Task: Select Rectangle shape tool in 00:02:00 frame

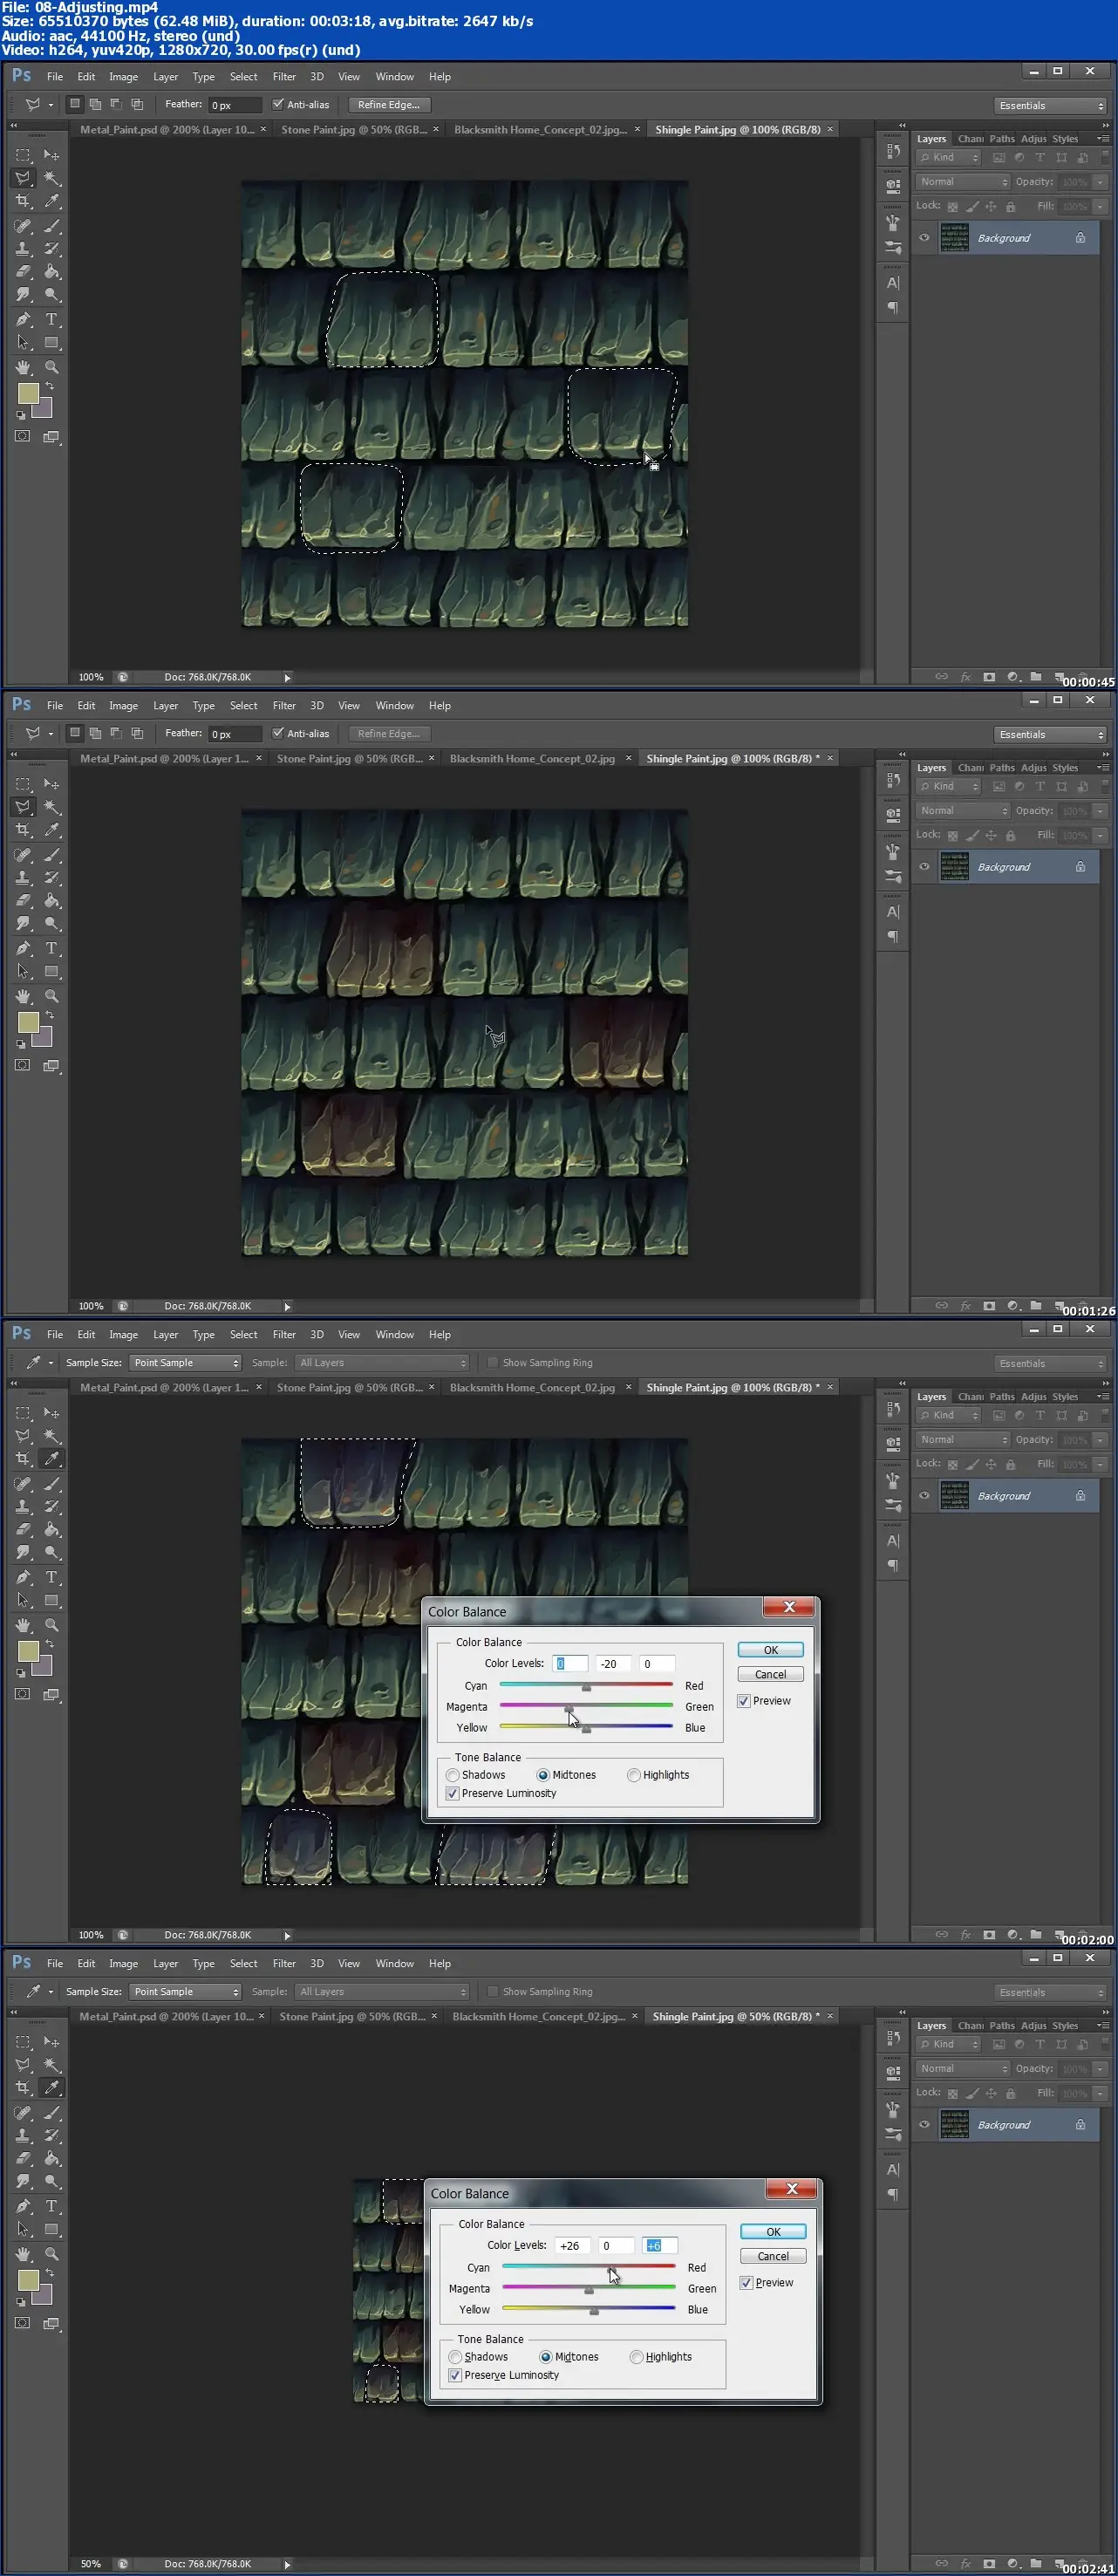Action: pos(51,1600)
